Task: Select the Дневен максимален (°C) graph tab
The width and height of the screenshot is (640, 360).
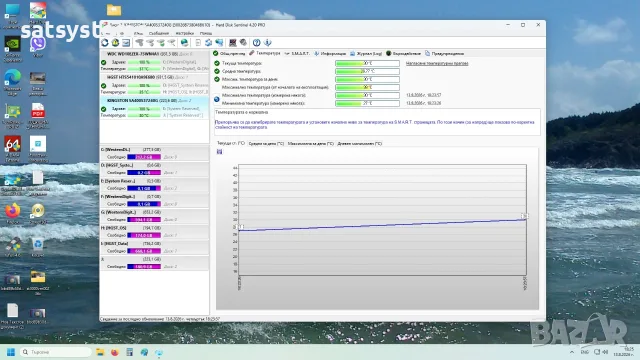Action: click(x=360, y=144)
